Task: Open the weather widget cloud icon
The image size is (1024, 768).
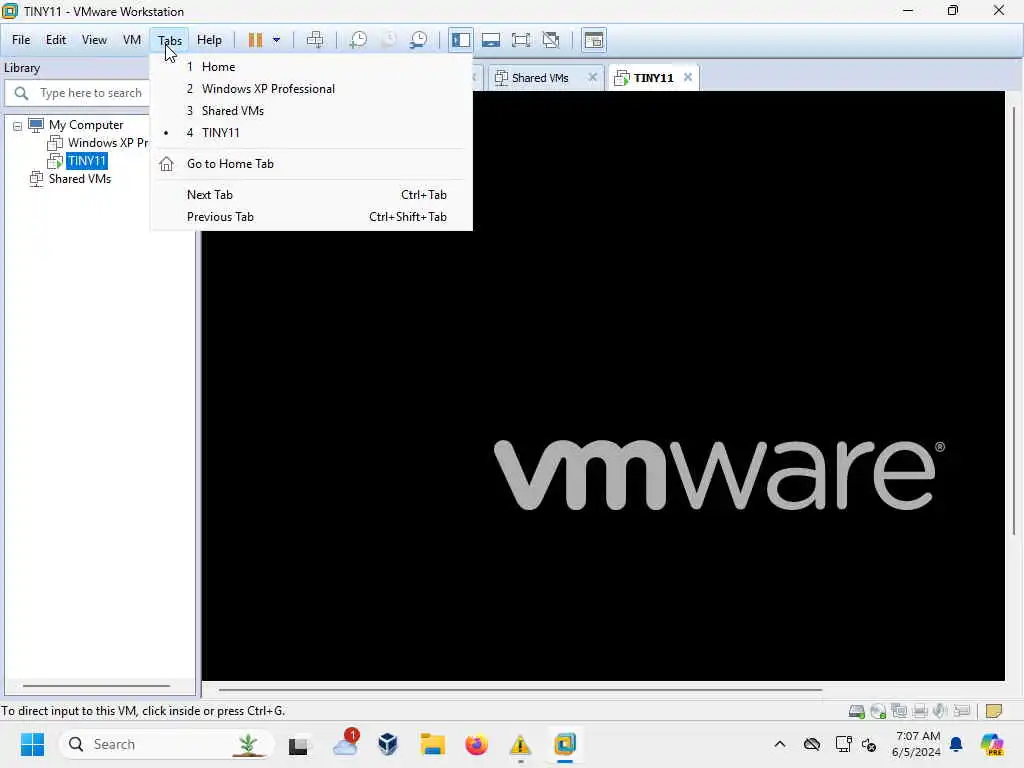Action: (345, 743)
